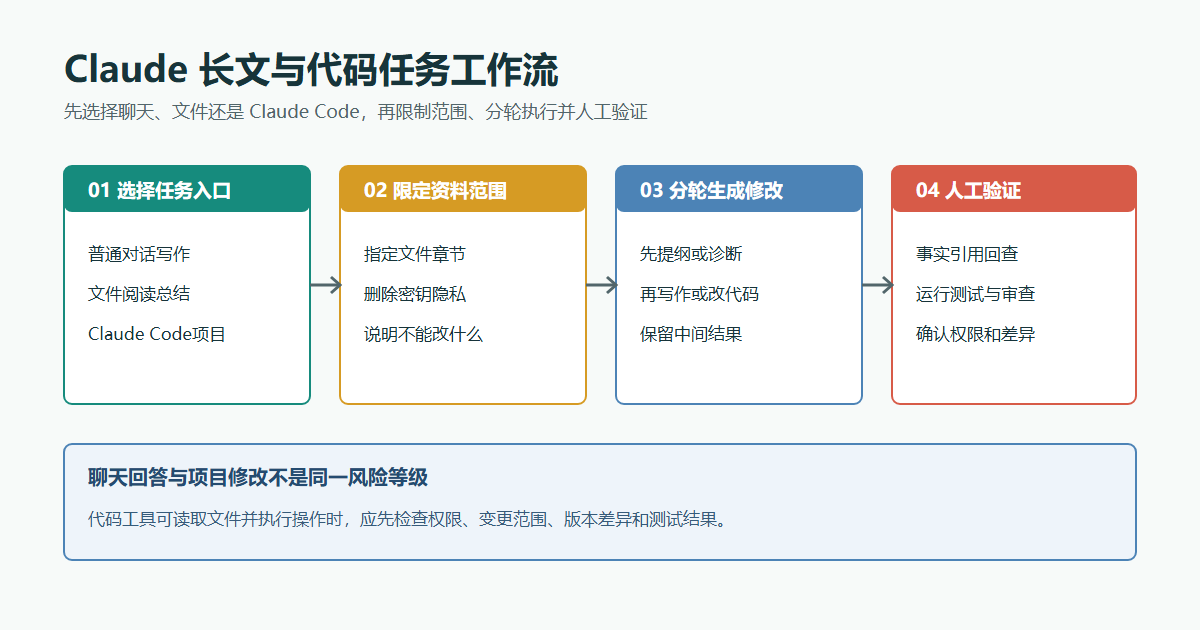This screenshot has width=1200, height=630.
Task: Click the '保留中间结果' line
Action: (x=691, y=334)
